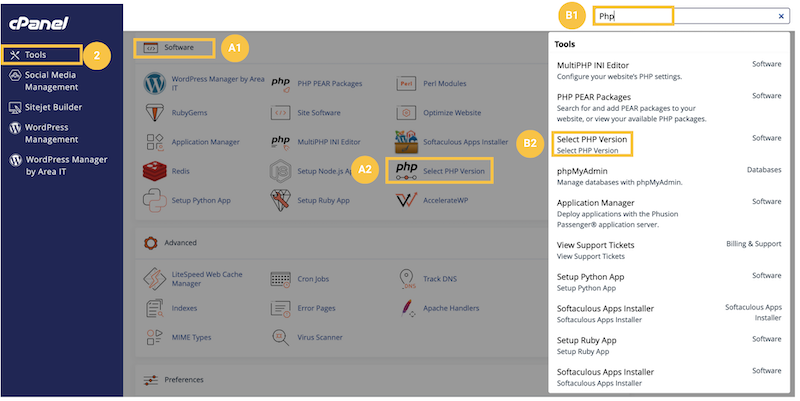Image resolution: width=800 pixels, height=401 pixels.
Task: Click the Setup Python App icon
Action: 154,200
